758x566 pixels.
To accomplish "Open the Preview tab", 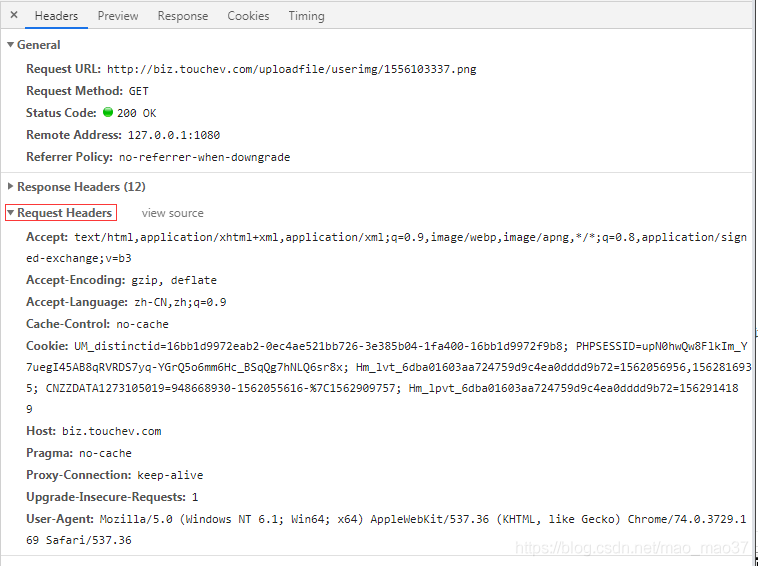I will (x=118, y=16).
